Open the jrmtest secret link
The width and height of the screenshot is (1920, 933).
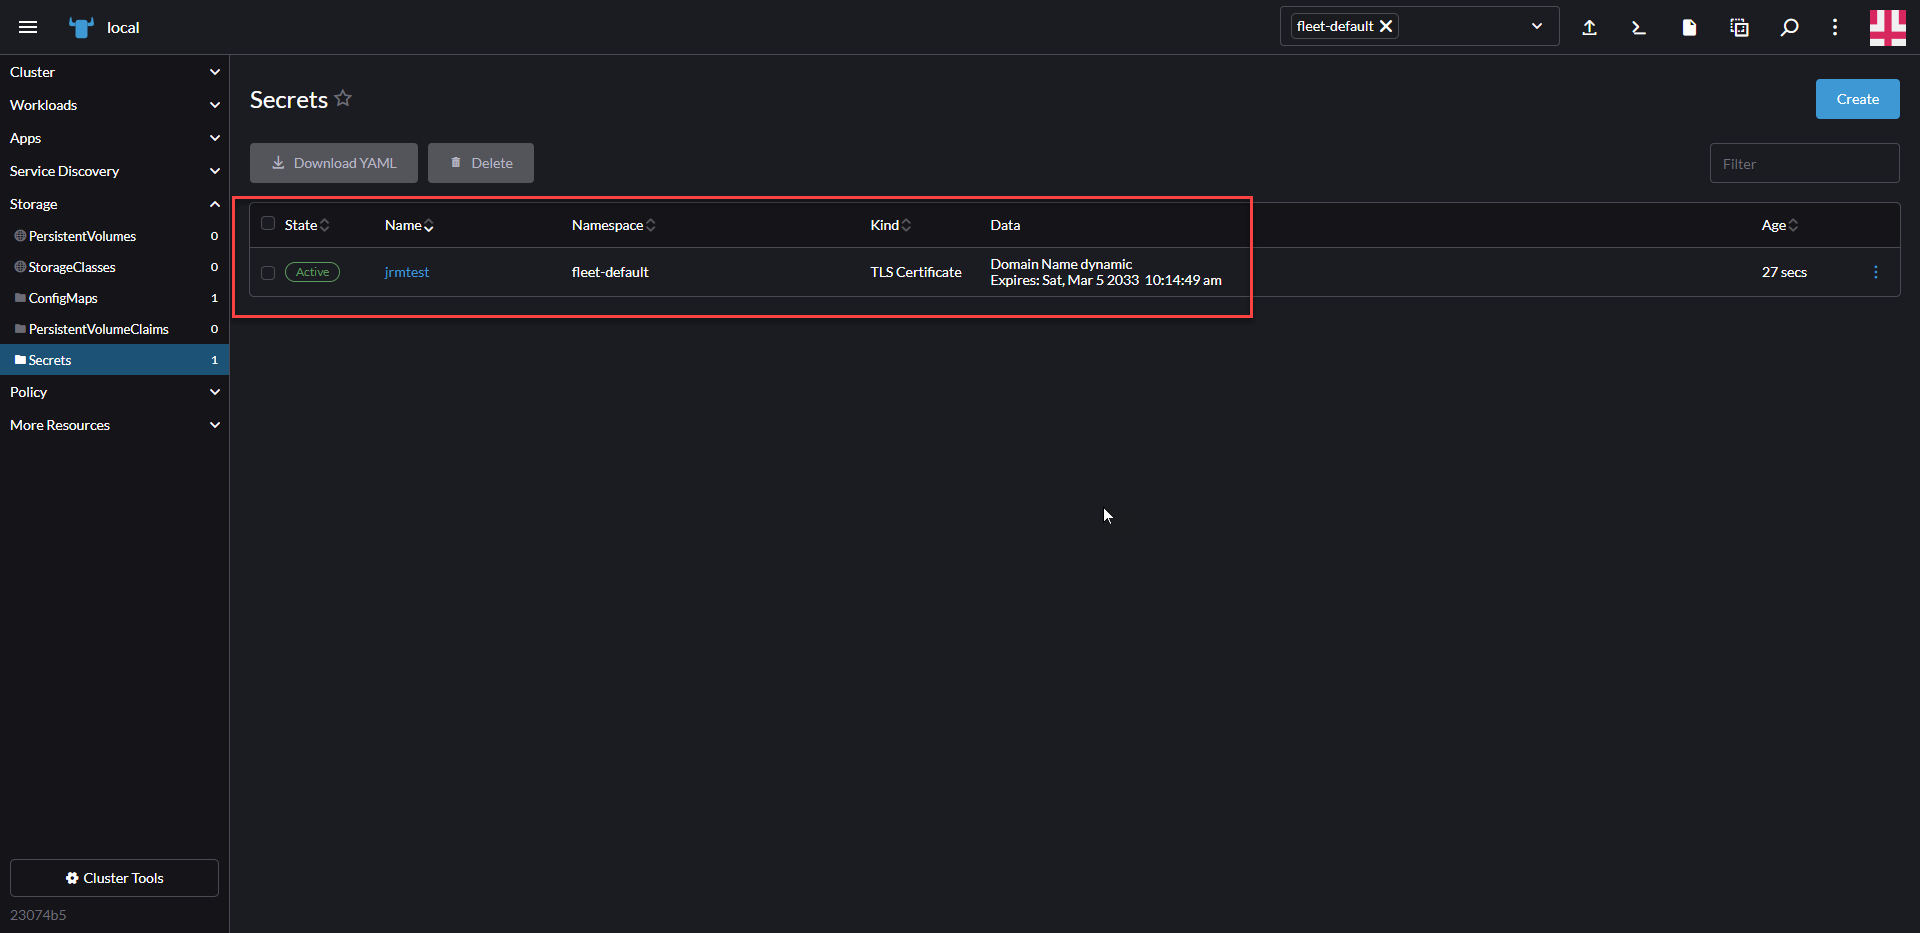coord(406,272)
